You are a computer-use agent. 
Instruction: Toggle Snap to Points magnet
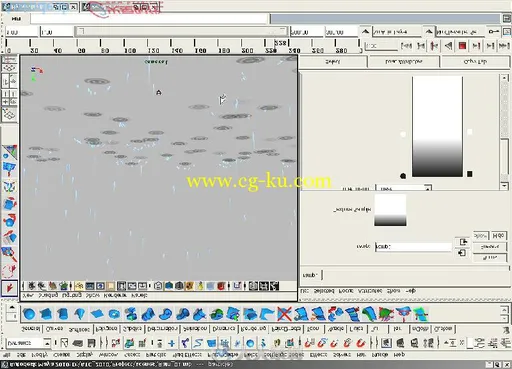click(334, 343)
